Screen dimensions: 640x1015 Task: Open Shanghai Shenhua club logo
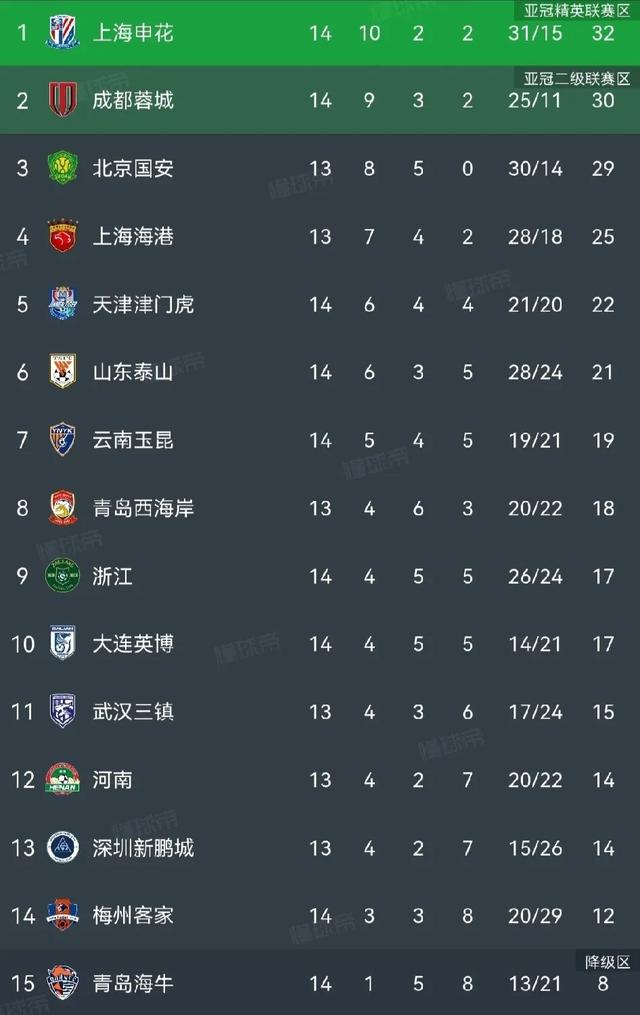click(63, 32)
